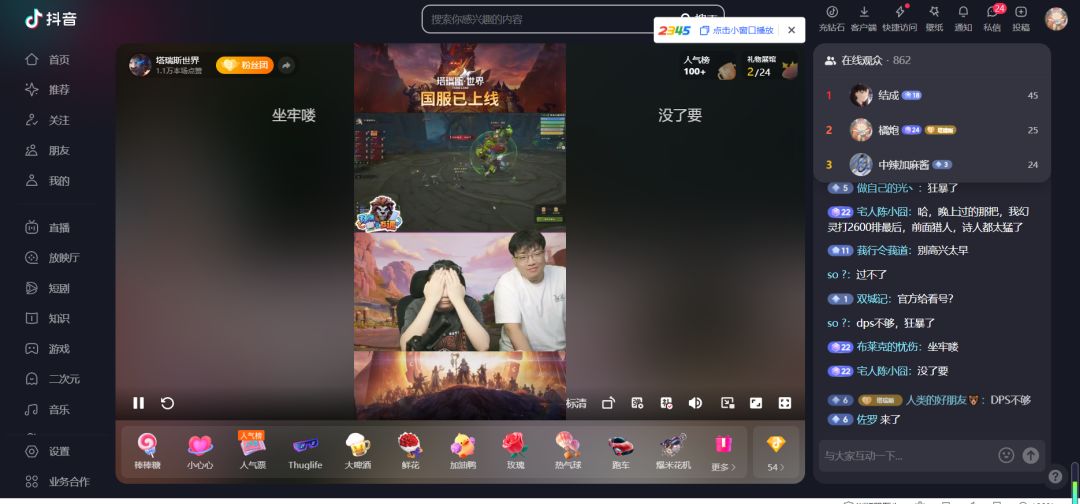The image size is (1080, 504).
Task: Expand 更多 to see more gifts
Action: (x=723, y=452)
